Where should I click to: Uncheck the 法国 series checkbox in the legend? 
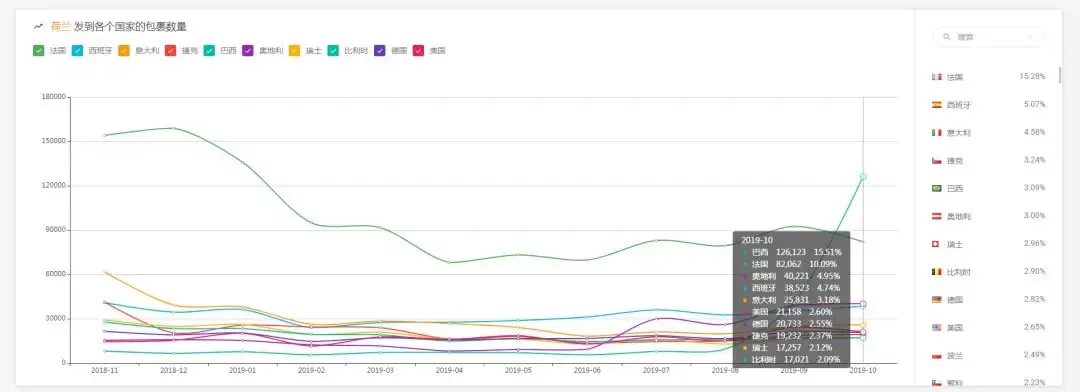pyautogui.click(x=39, y=50)
